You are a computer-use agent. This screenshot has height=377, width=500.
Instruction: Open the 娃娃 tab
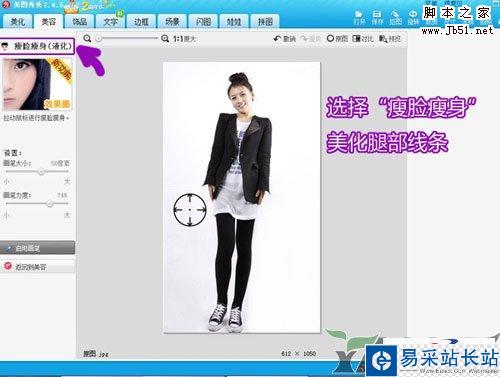pos(234,21)
